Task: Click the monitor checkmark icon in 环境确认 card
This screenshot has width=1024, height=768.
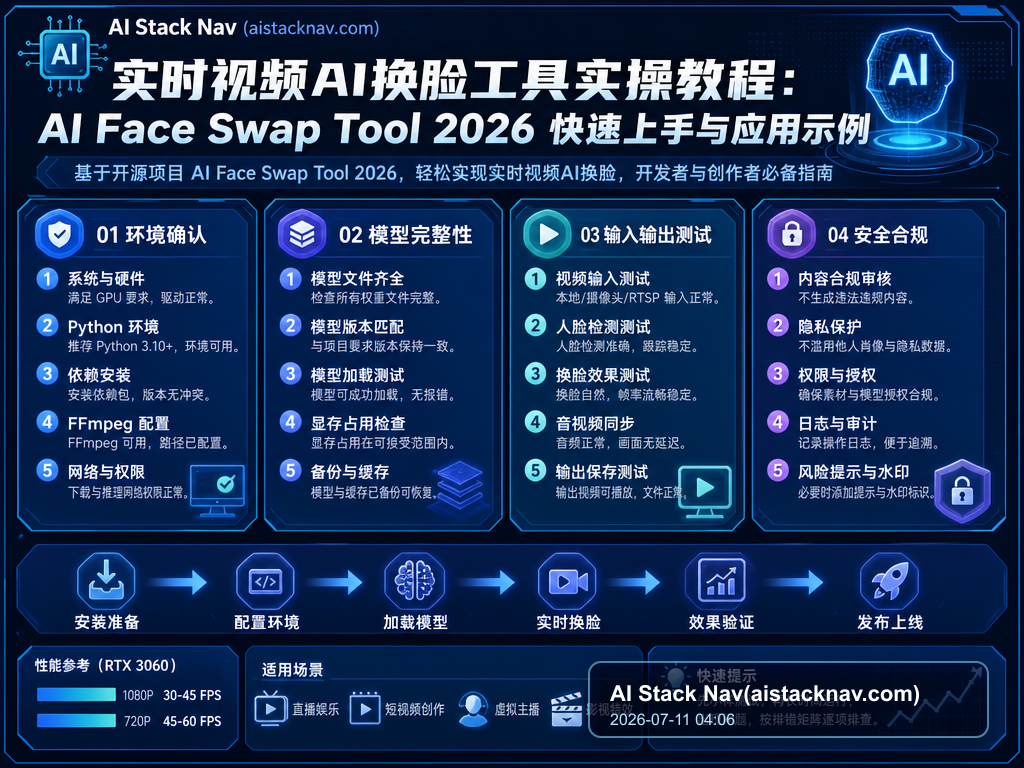Action: tap(217, 490)
